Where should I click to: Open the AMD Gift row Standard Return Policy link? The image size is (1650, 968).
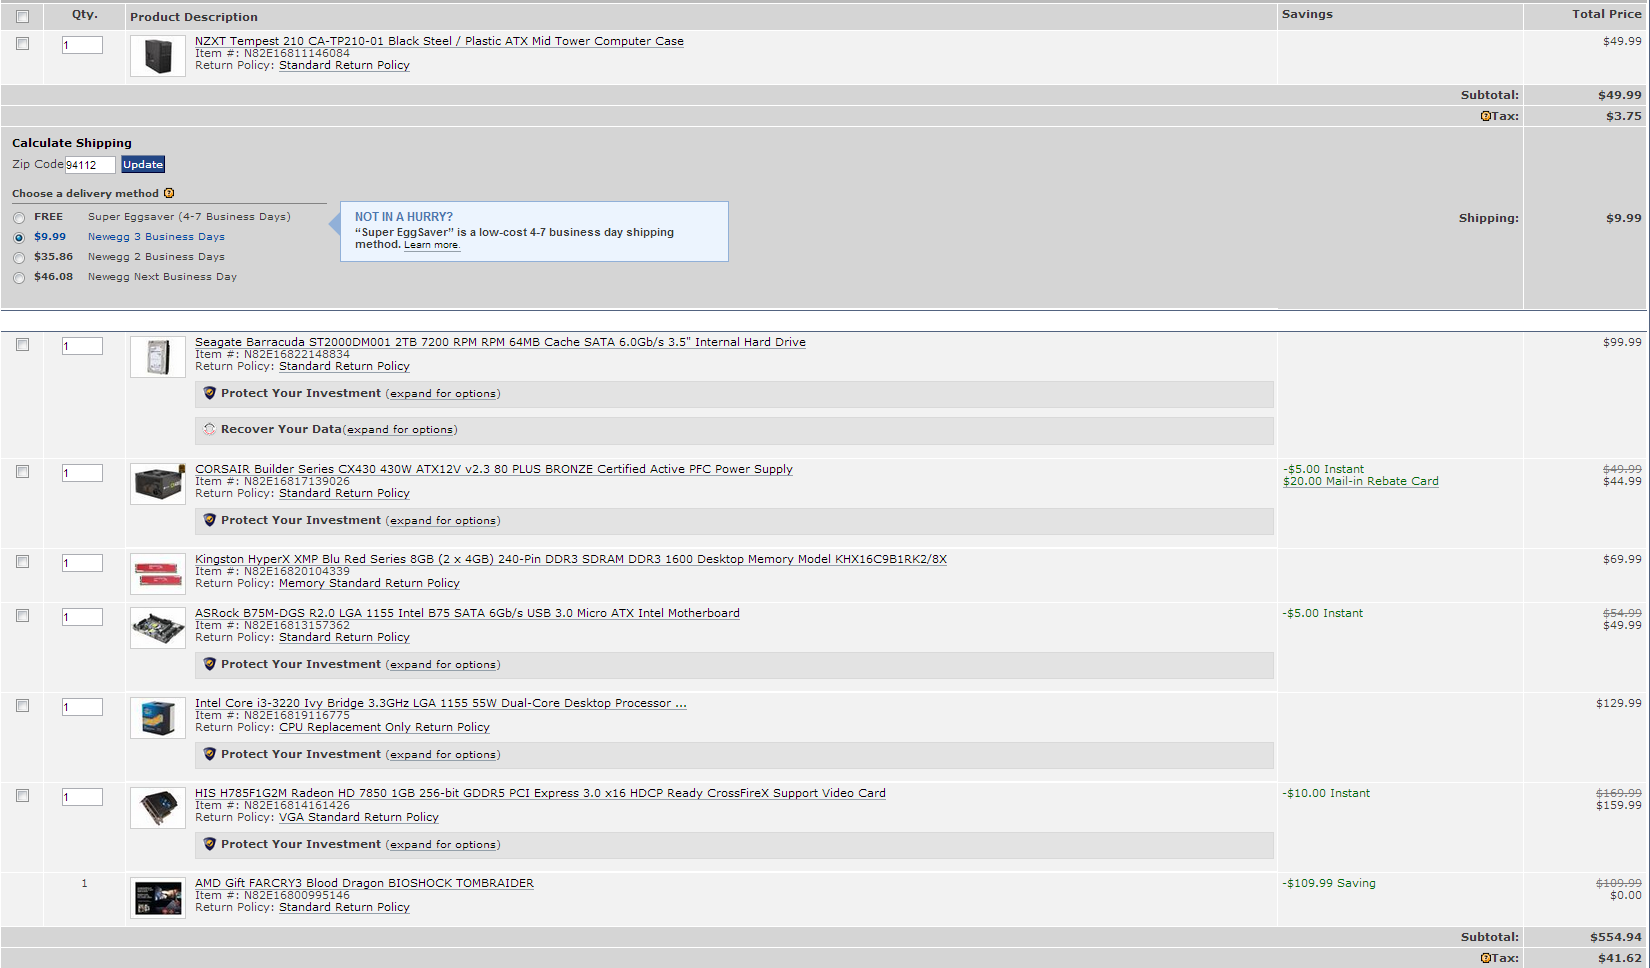pos(344,907)
